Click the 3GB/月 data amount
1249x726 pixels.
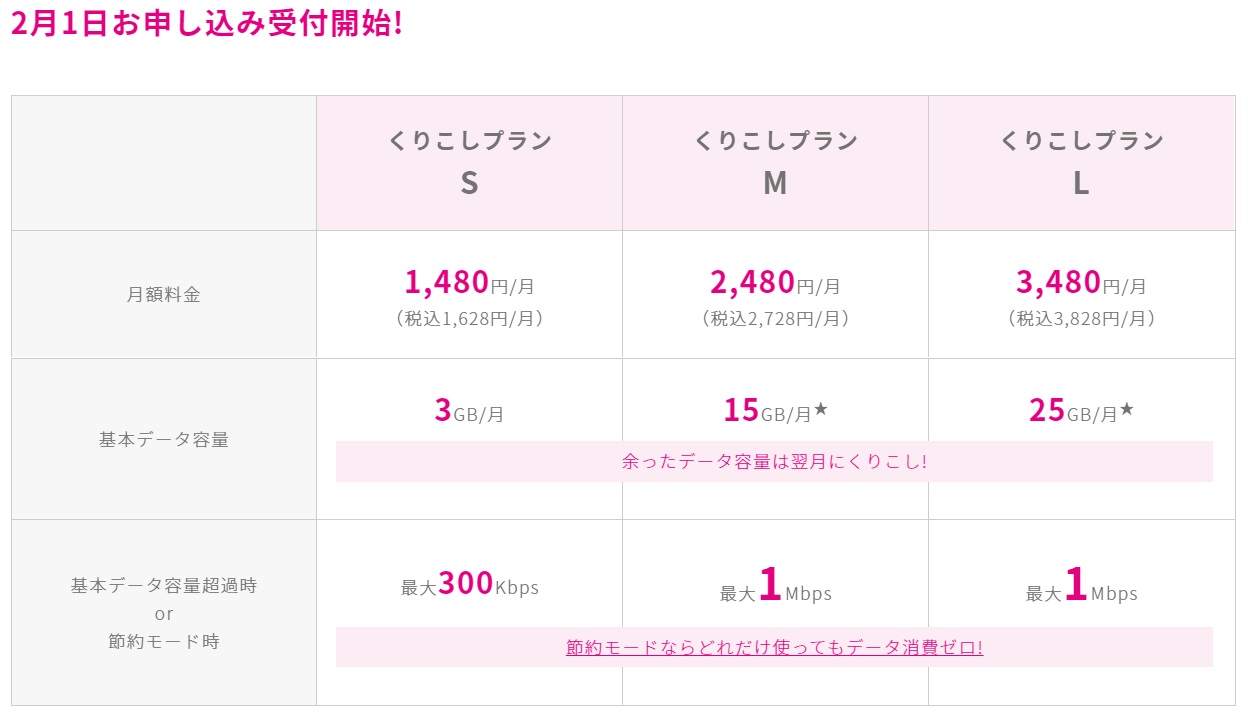point(469,411)
